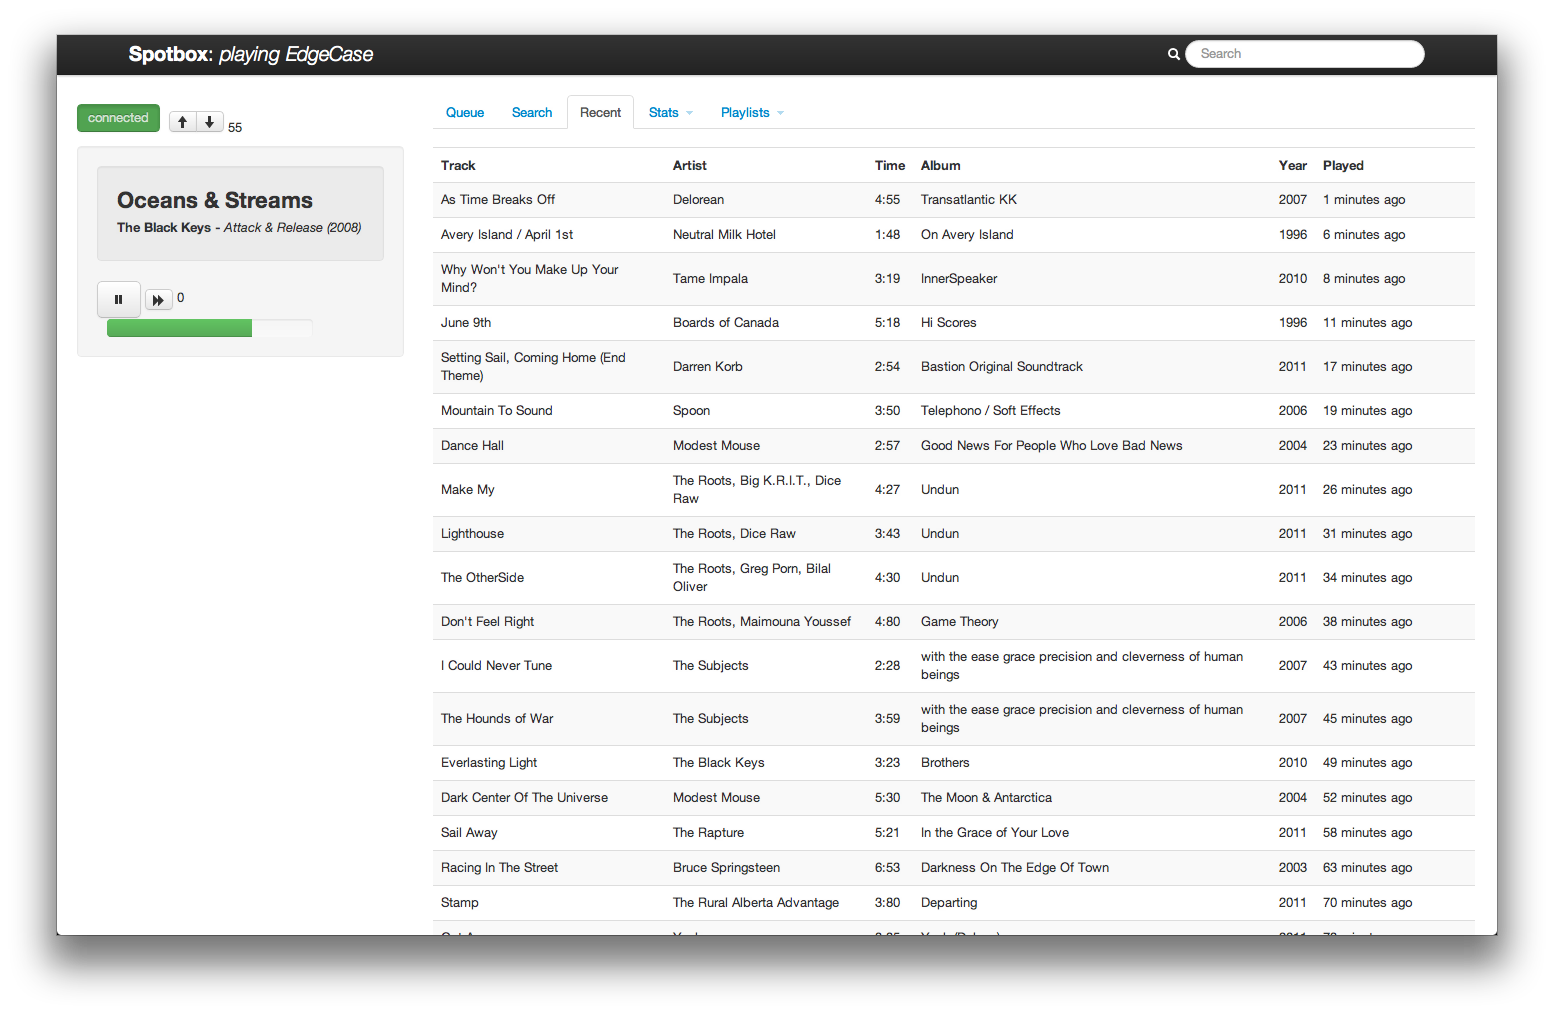Screen dimensions: 1554x1014
Task: Pause the current track
Action: [118, 299]
